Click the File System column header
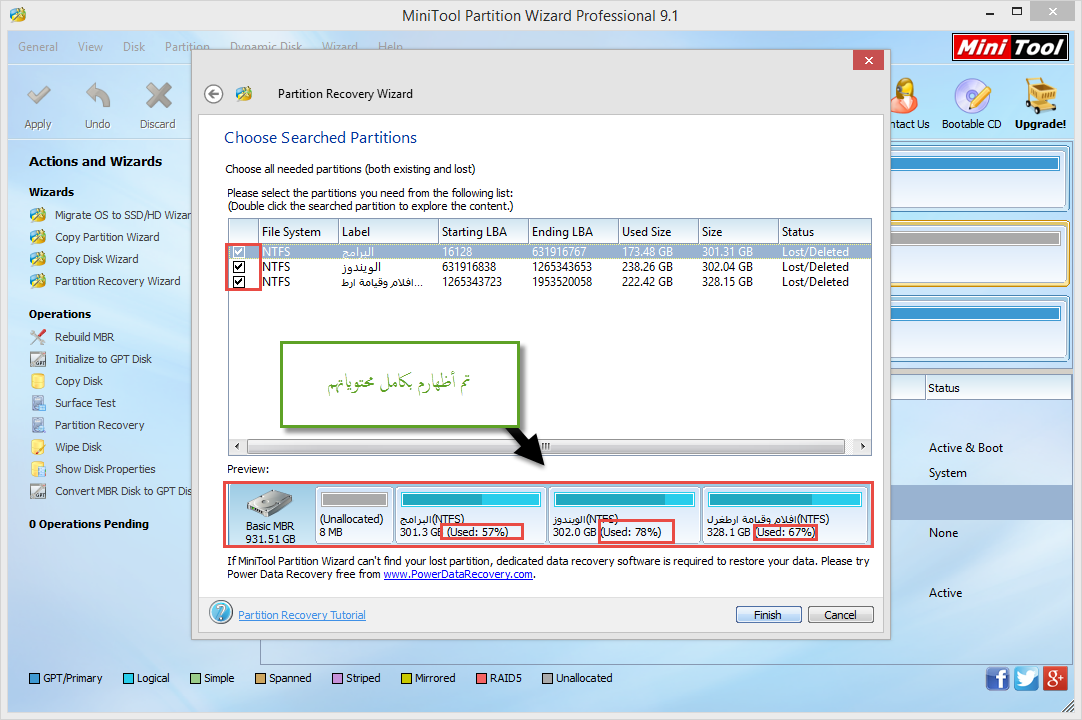This screenshot has width=1082, height=720. (x=298, y=232)
